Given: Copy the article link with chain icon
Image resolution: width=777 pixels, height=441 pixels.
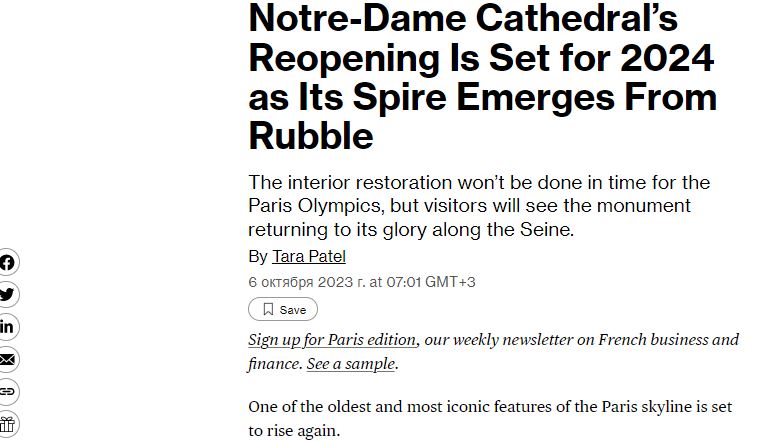Looking at the screenshot, I should [8, 391].
